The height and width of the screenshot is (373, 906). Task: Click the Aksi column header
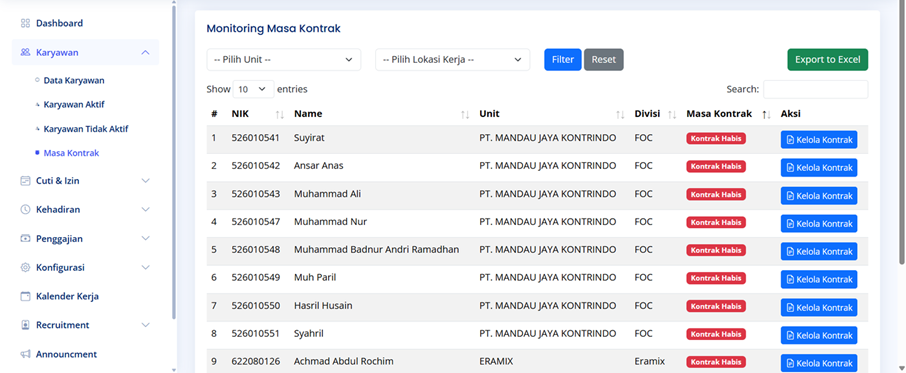pos(790,114)
